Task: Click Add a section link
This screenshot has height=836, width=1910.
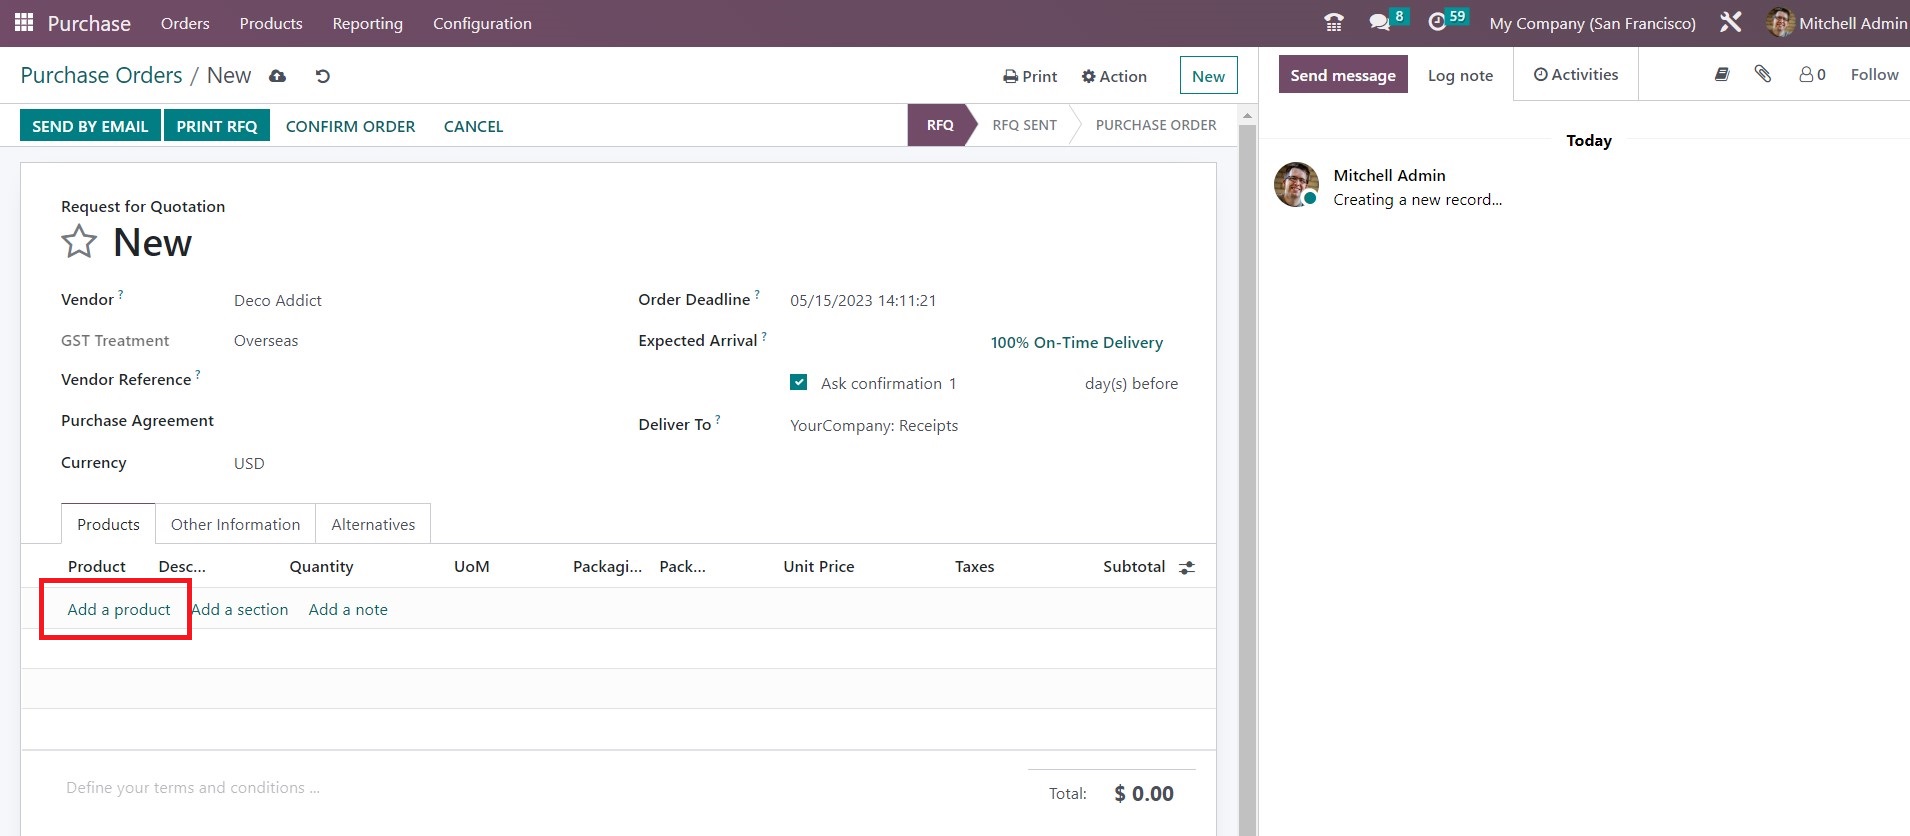Action: pyautogui.click(x=240, y=609)
